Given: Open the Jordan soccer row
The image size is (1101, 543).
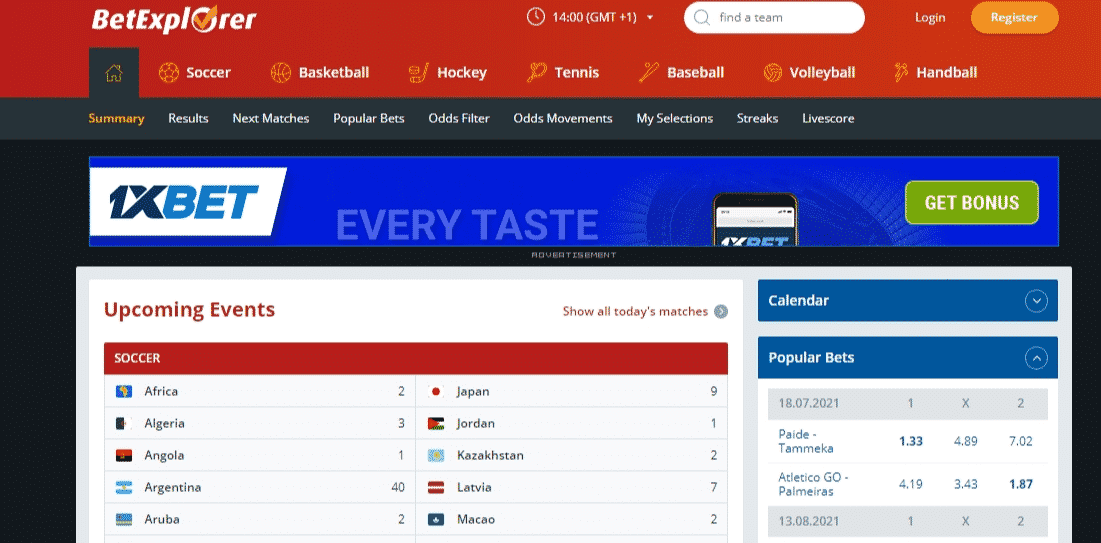Looking at the screenshot, I should (x=572, y=424).
